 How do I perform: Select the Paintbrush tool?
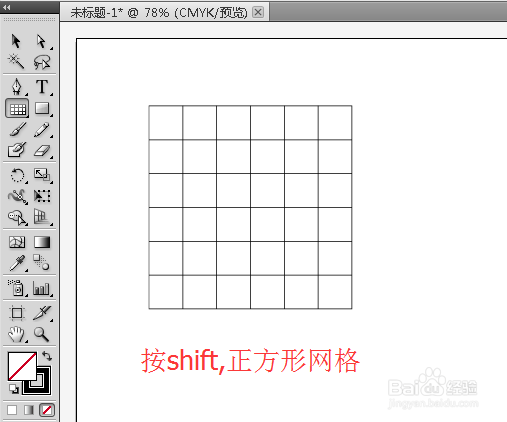click(17, 129)
